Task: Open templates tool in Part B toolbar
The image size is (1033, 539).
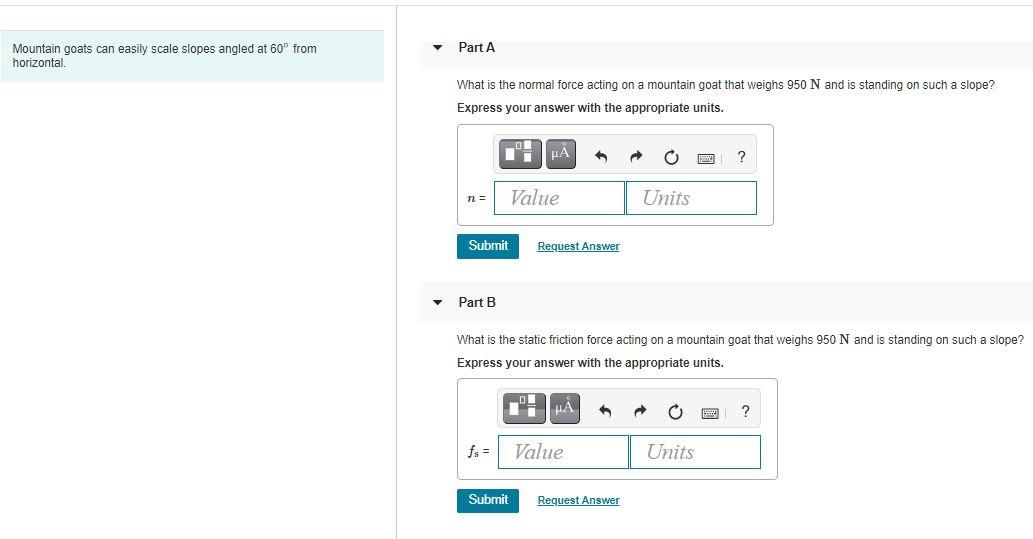Action: click(x=524, y=408)
